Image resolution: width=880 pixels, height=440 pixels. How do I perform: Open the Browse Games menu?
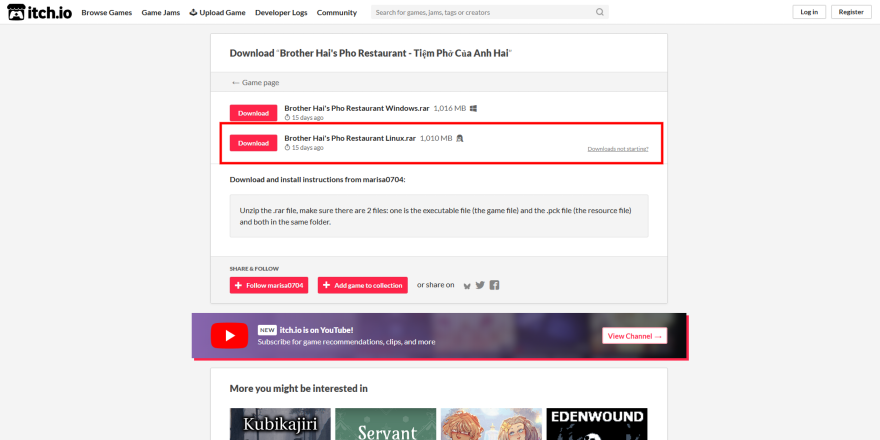[x=106, y=12]
